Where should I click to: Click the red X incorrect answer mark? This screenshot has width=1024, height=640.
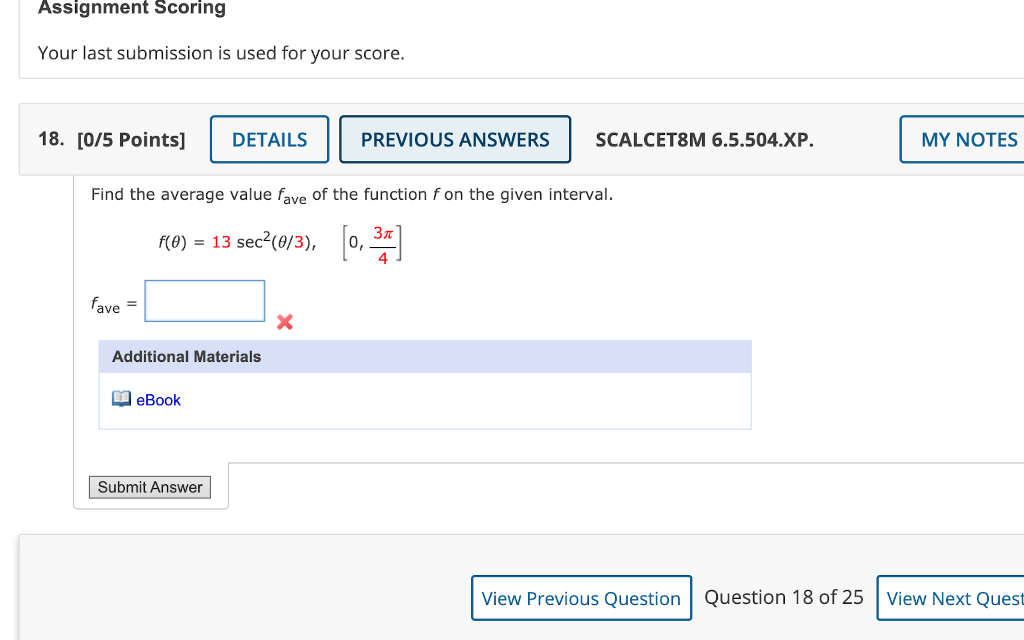point(284,322)
